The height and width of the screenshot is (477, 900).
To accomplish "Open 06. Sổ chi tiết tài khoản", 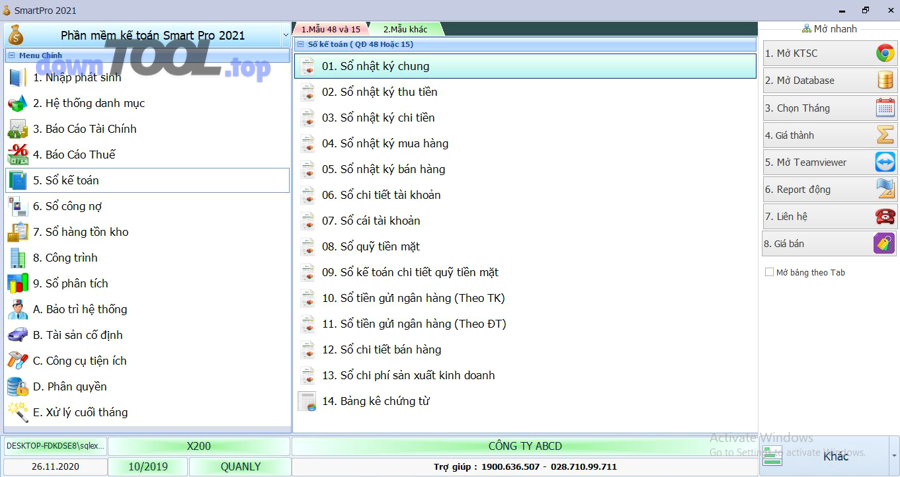I will coord(525,195).
